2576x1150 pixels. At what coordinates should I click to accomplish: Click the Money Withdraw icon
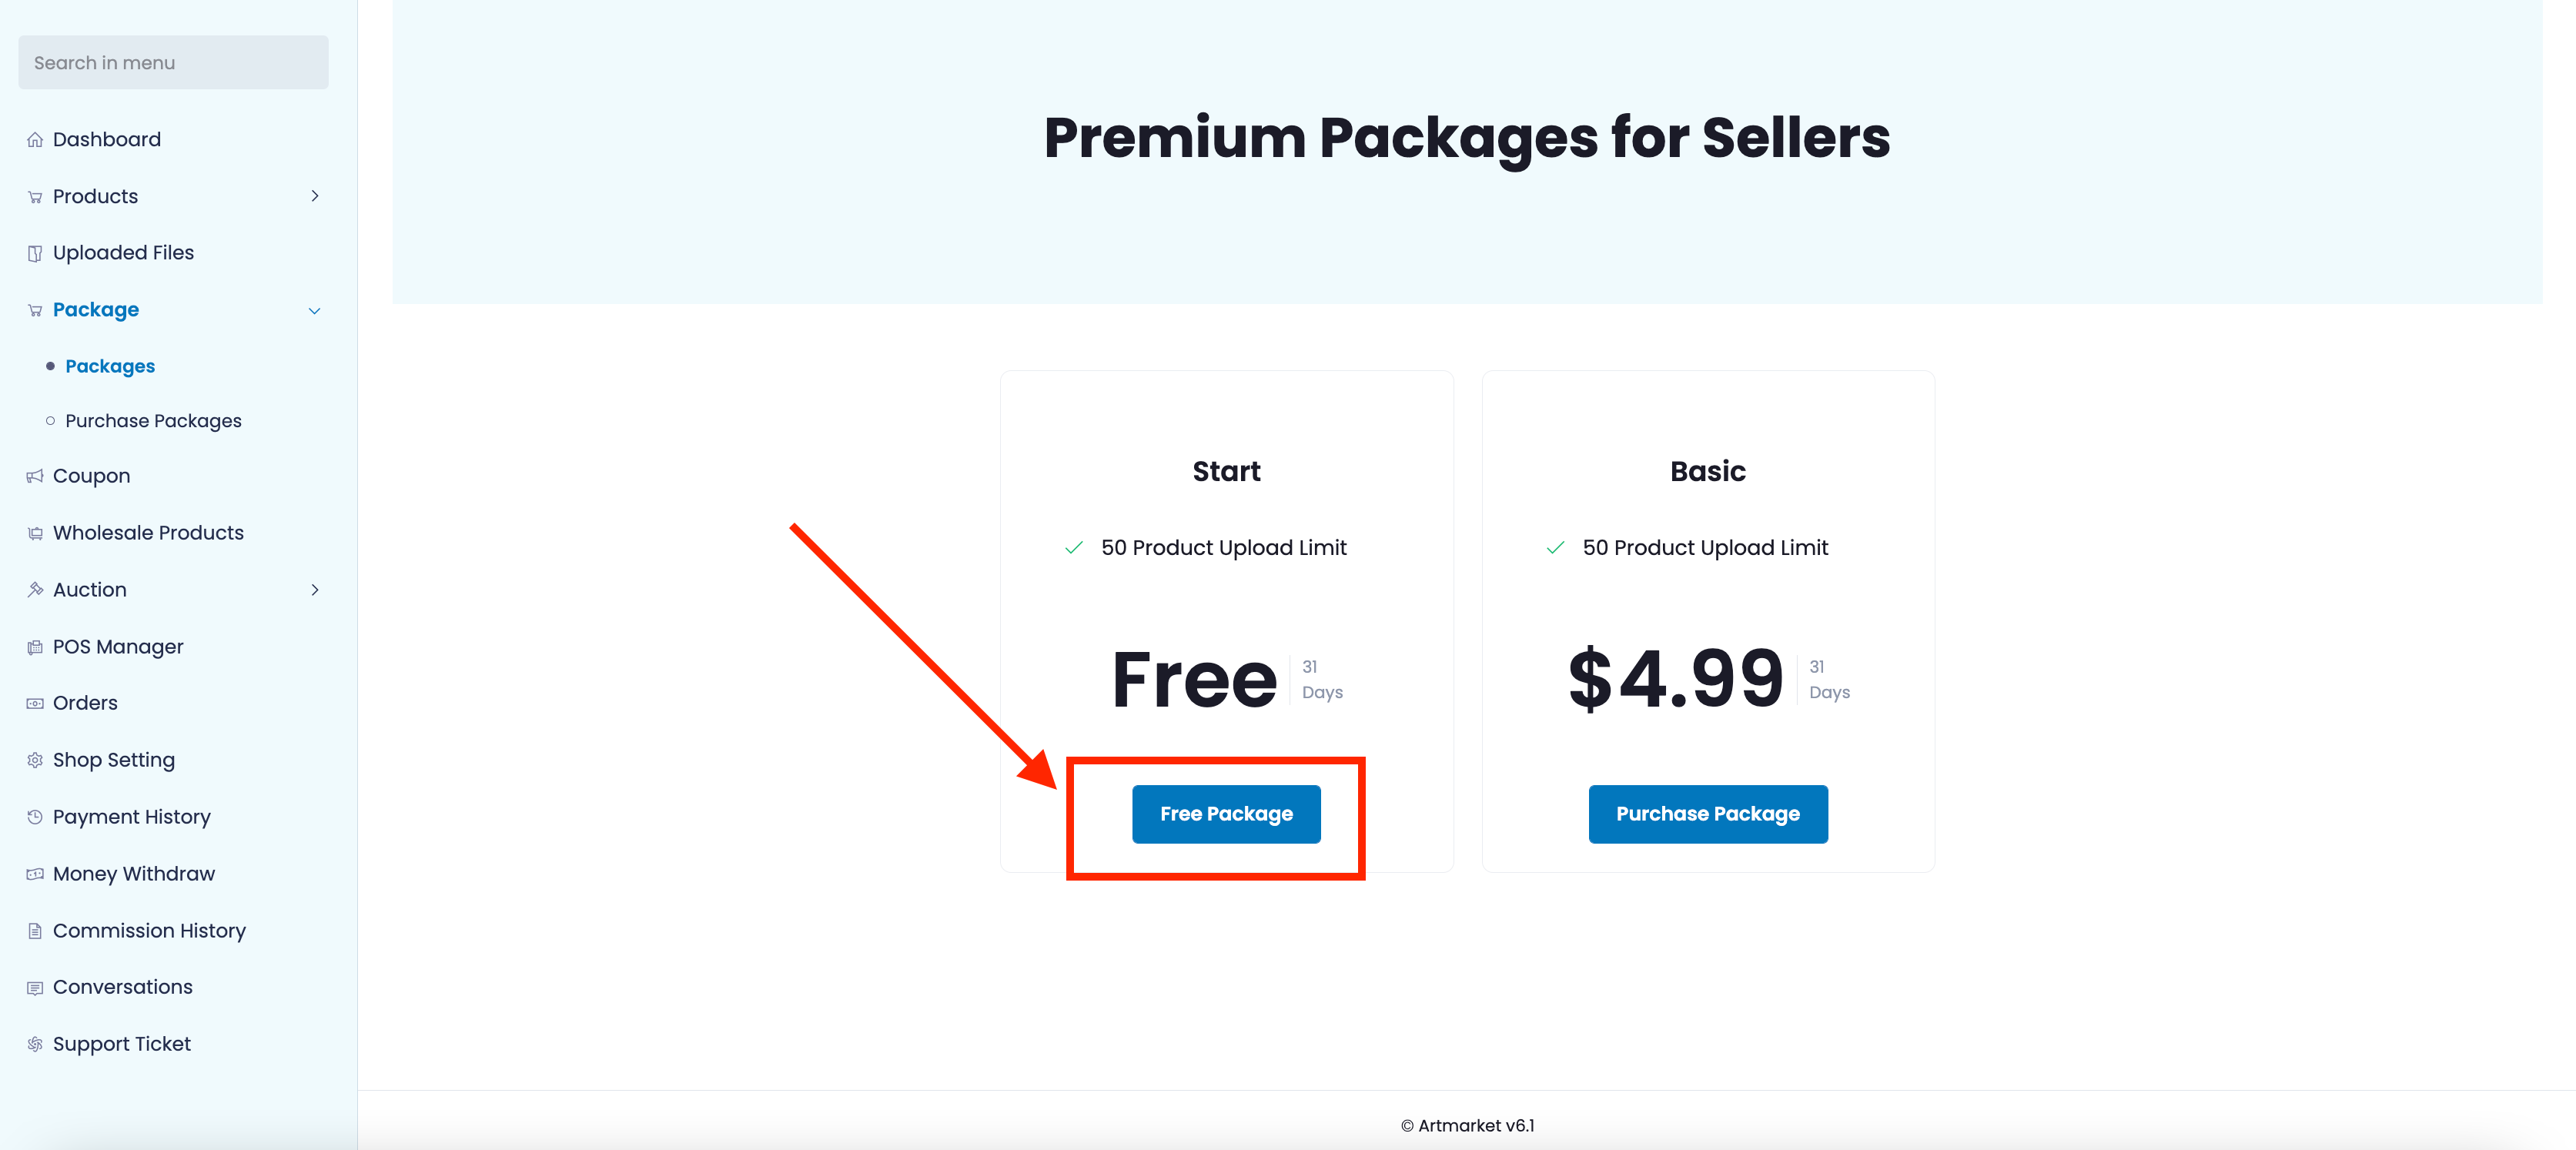pos(35,874)
